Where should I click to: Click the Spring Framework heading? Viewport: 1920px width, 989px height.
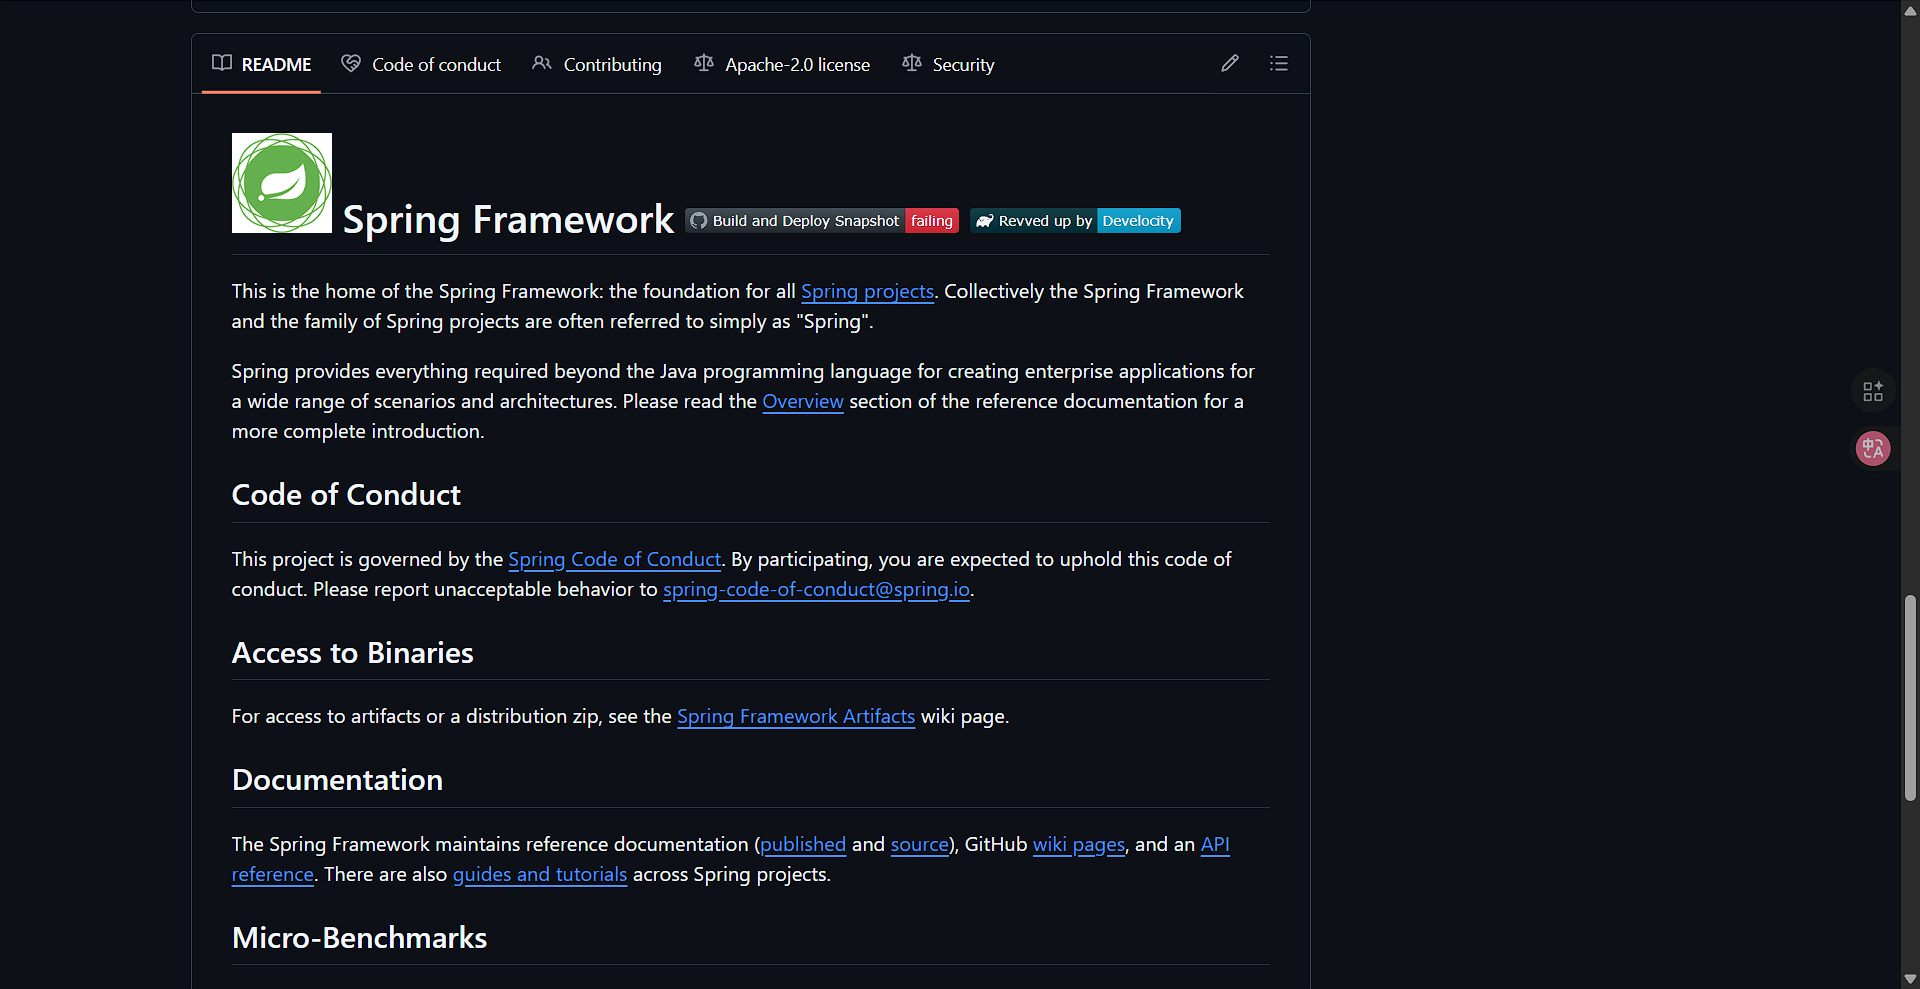[508, 219]
